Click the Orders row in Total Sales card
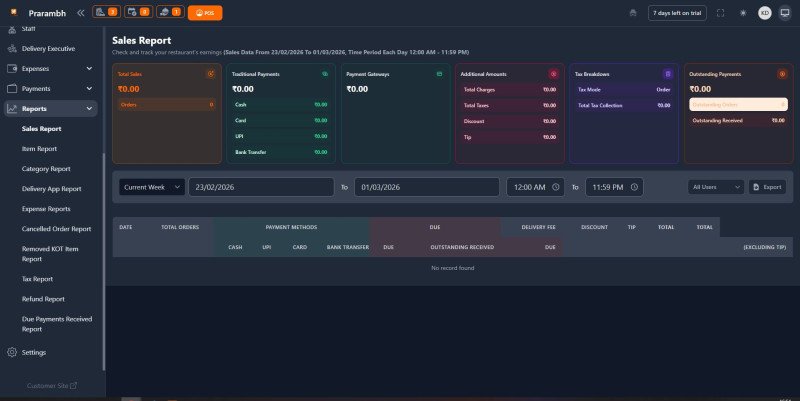This screenshot has height=401, width=800. point(167,105)
